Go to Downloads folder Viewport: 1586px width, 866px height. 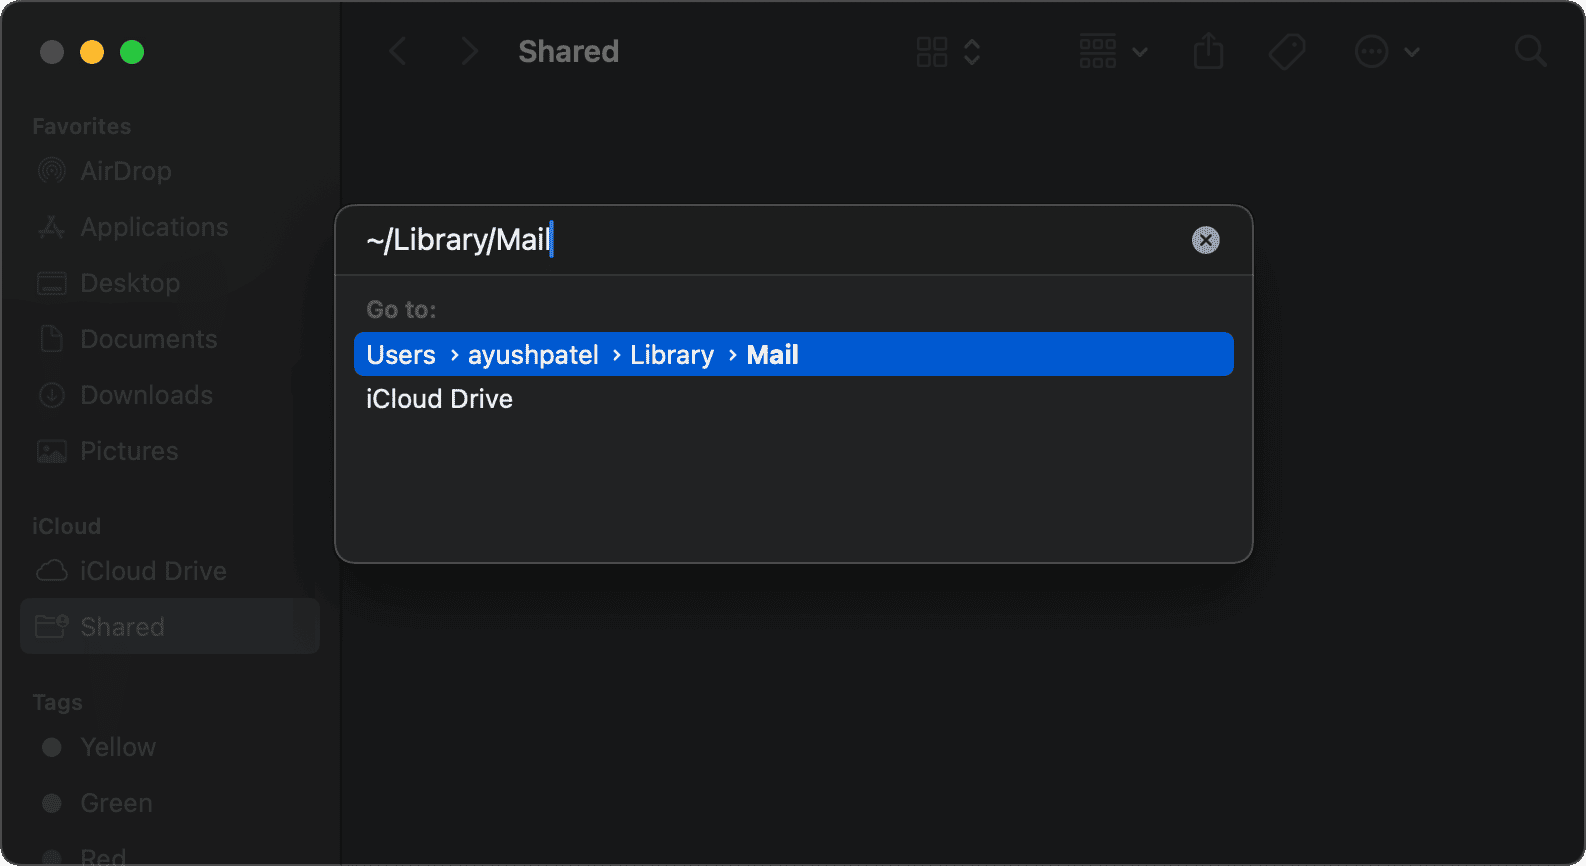pyautogui.click(x=146, y=395)
